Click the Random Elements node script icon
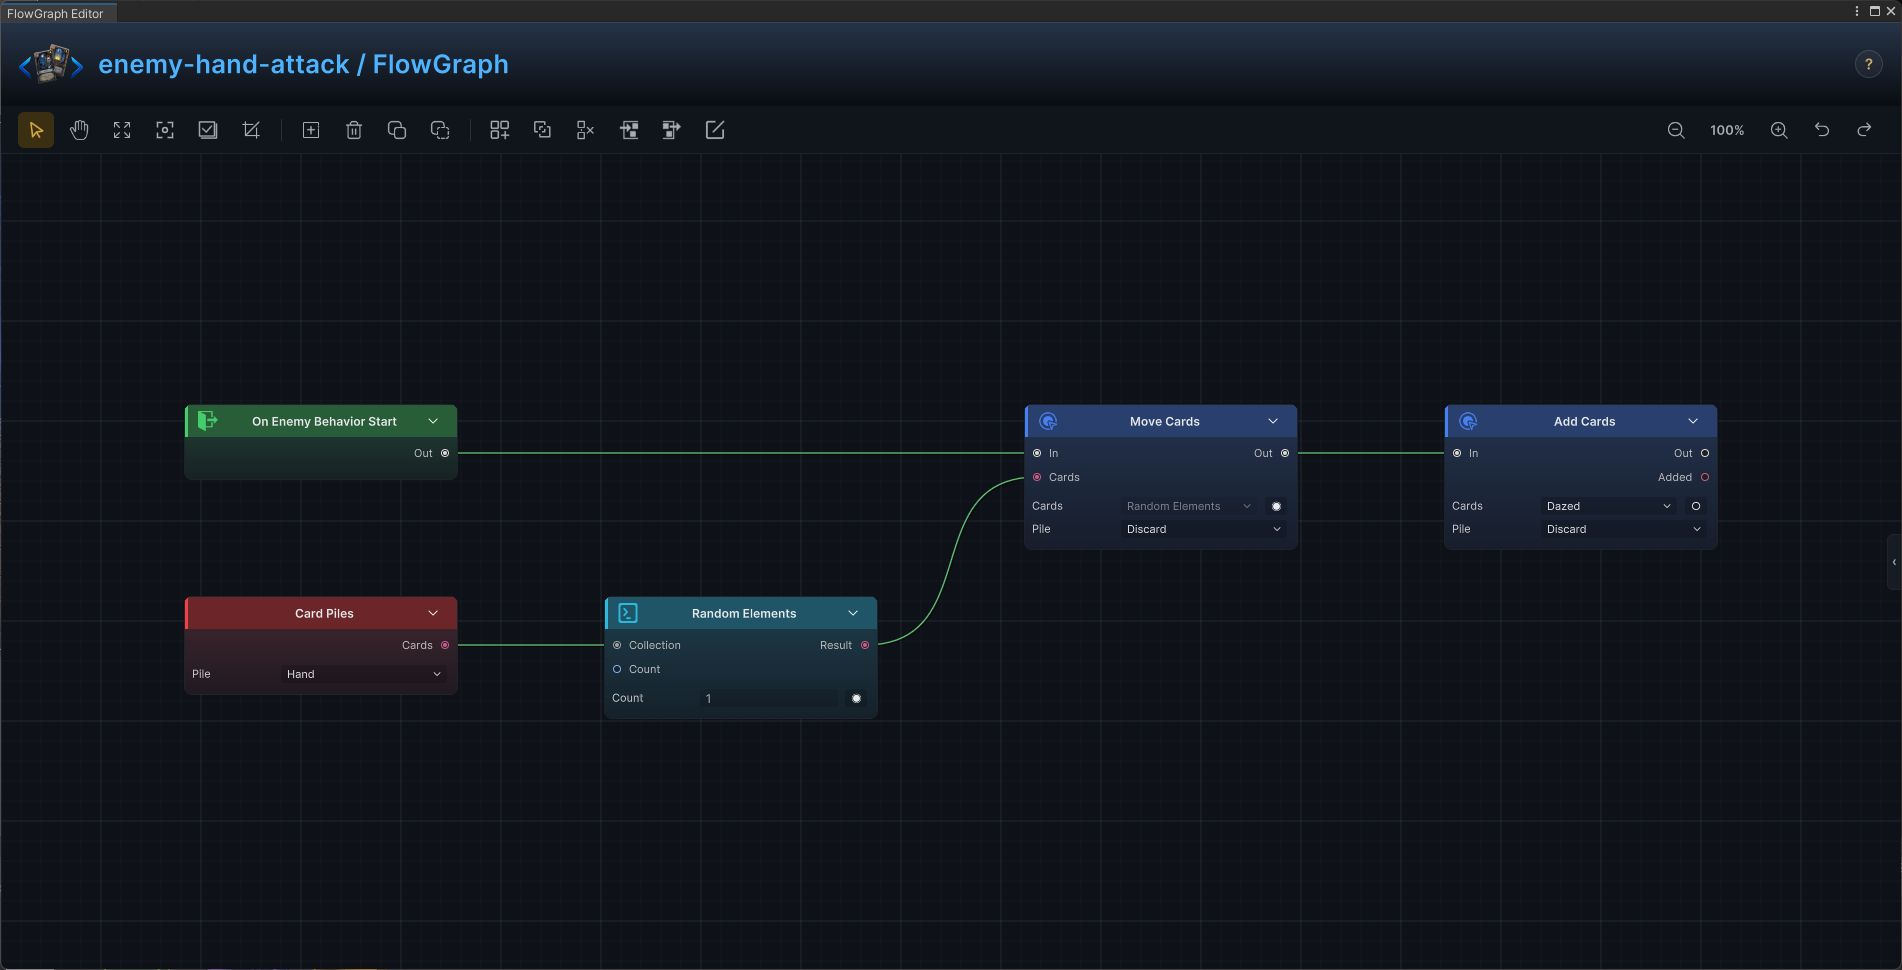 click(628, 613)
